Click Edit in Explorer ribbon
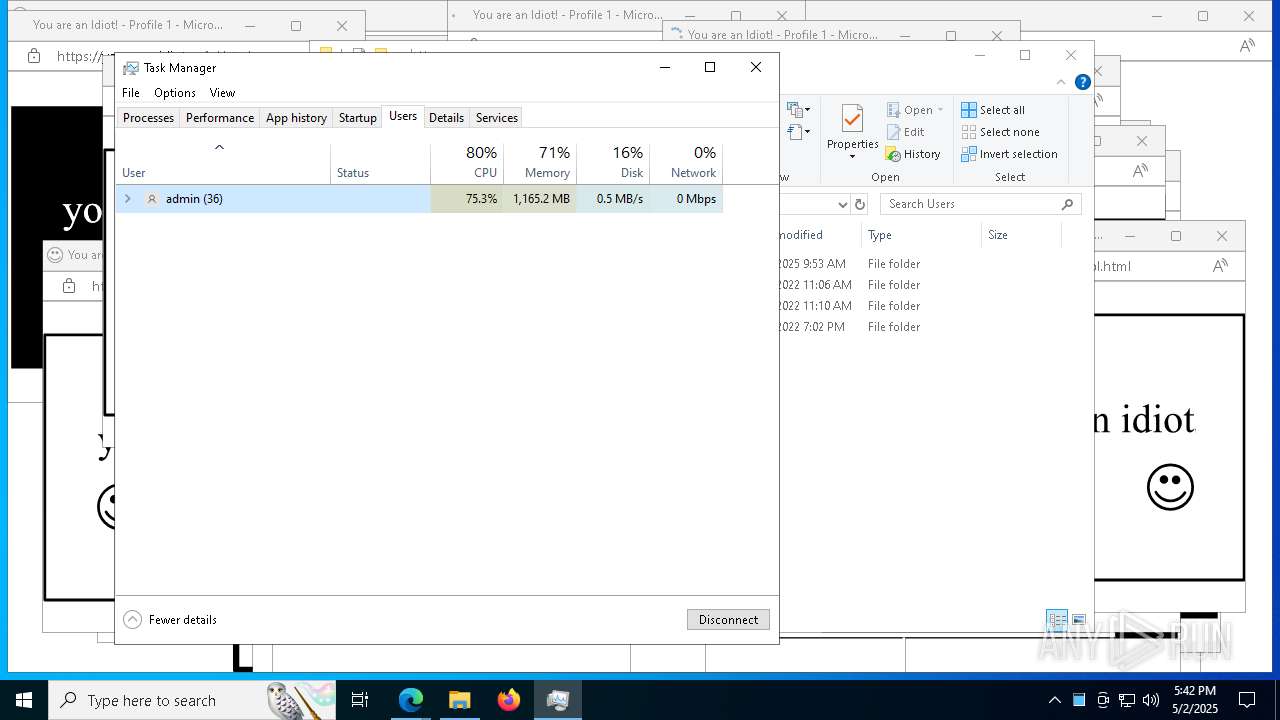The image size is (1280, 720). pyautogui.click(x=906, y=132)
